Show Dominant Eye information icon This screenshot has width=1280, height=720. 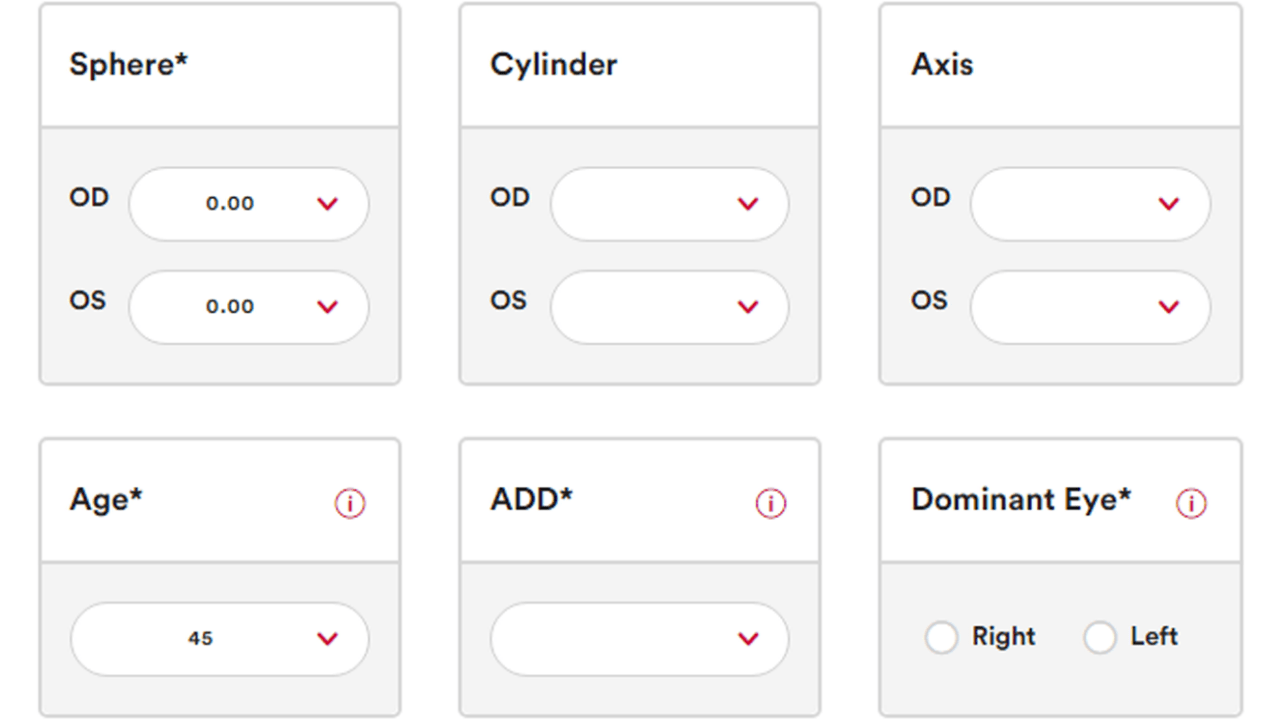(1191, 503)
